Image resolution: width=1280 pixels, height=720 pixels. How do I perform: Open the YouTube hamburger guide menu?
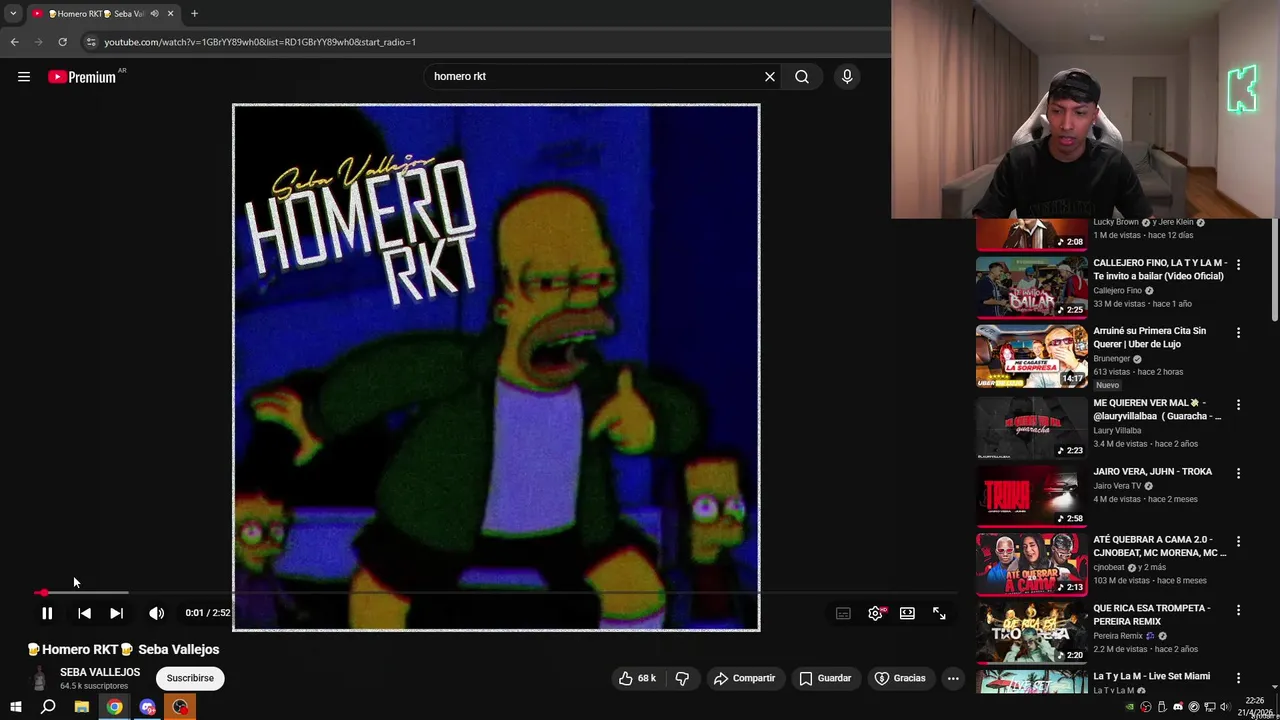(x=24, y=77)
